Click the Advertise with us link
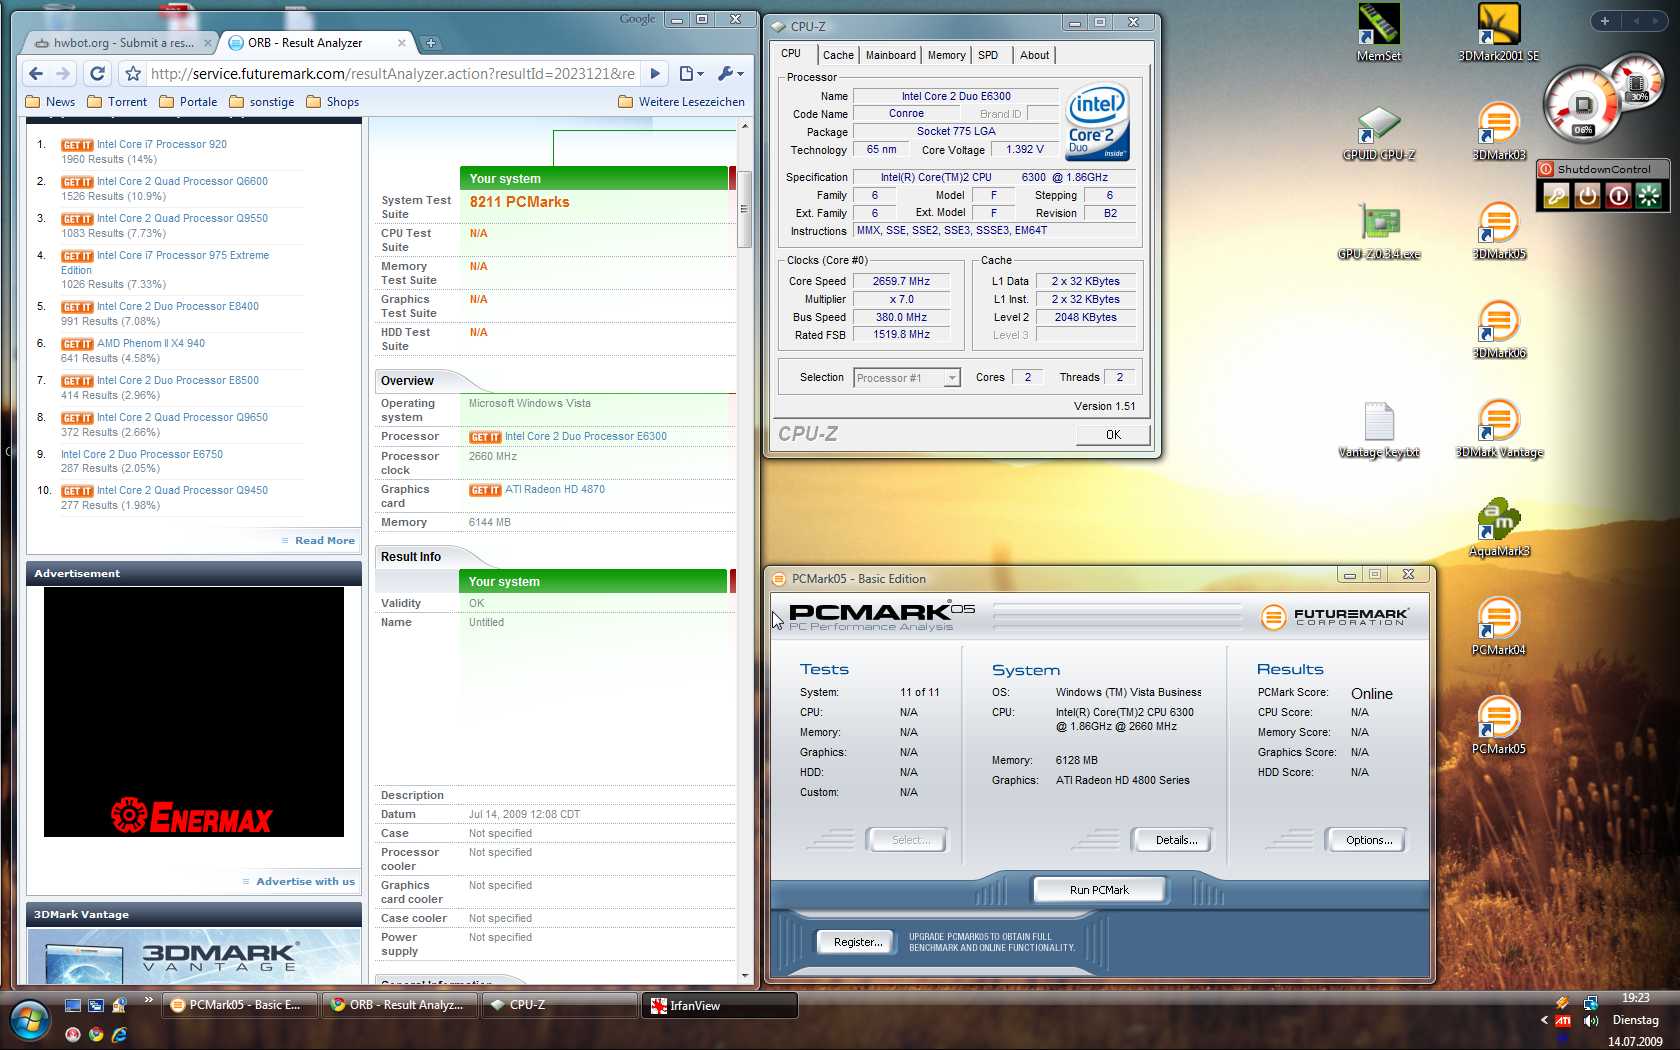Image resolution: width=1680 pixels, height=1050 pixels. (x=305, y=881)
